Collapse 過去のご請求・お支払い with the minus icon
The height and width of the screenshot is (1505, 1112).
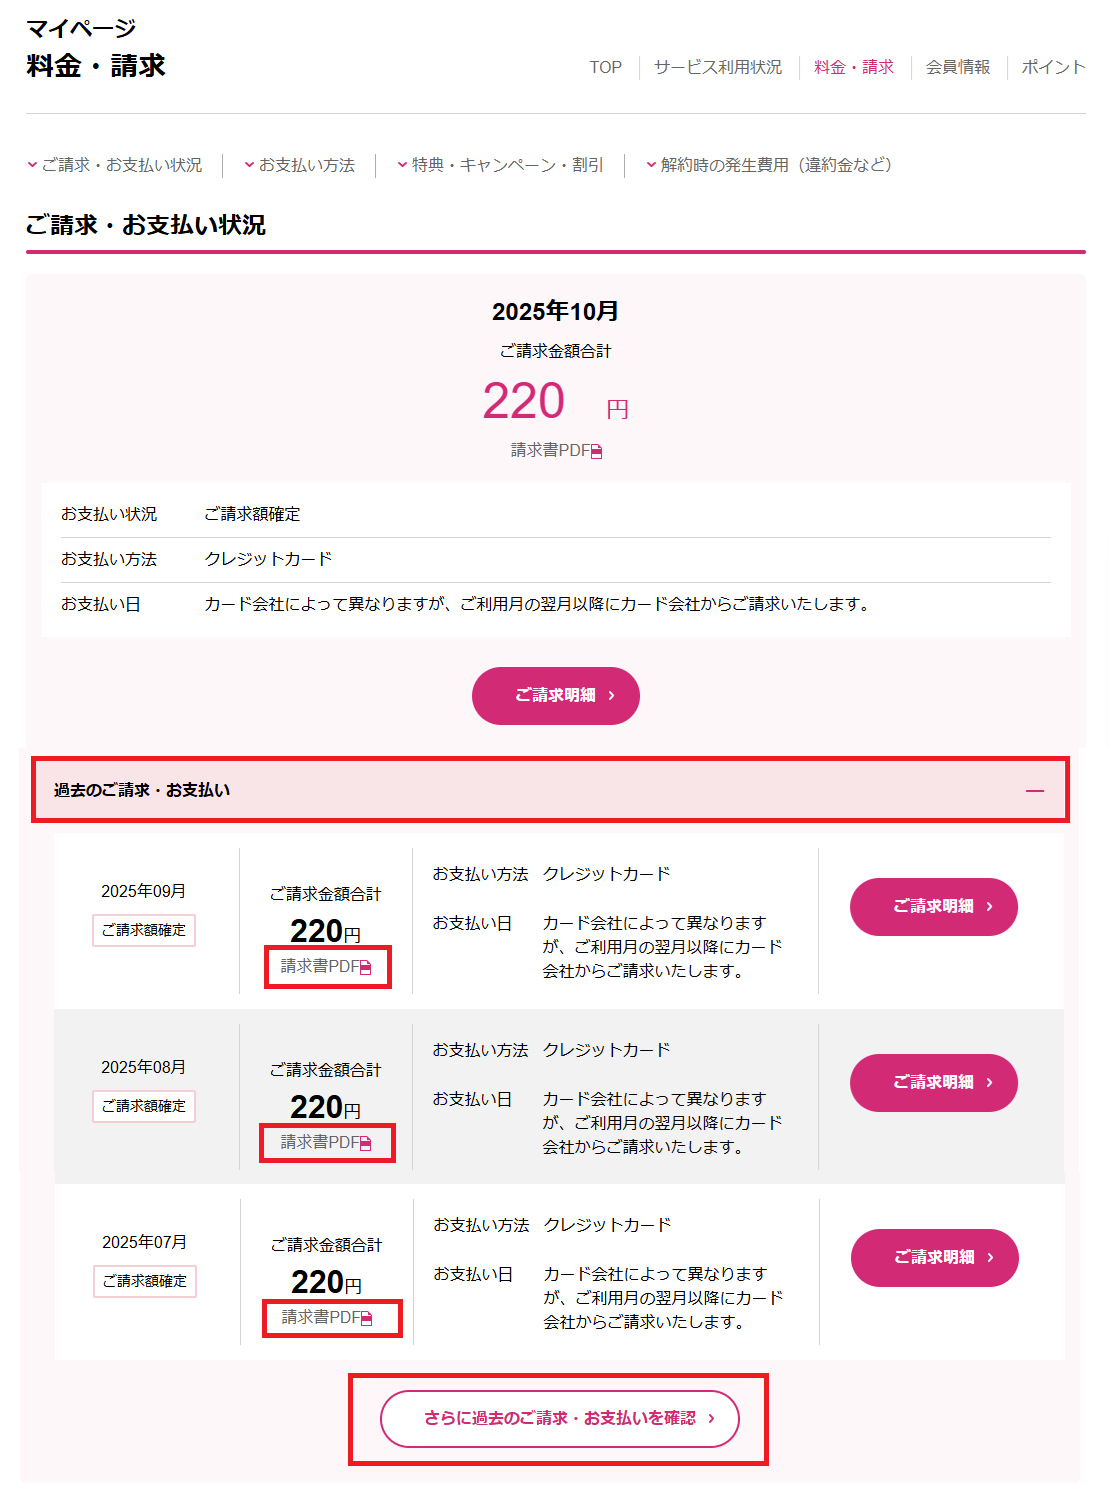1035,791
